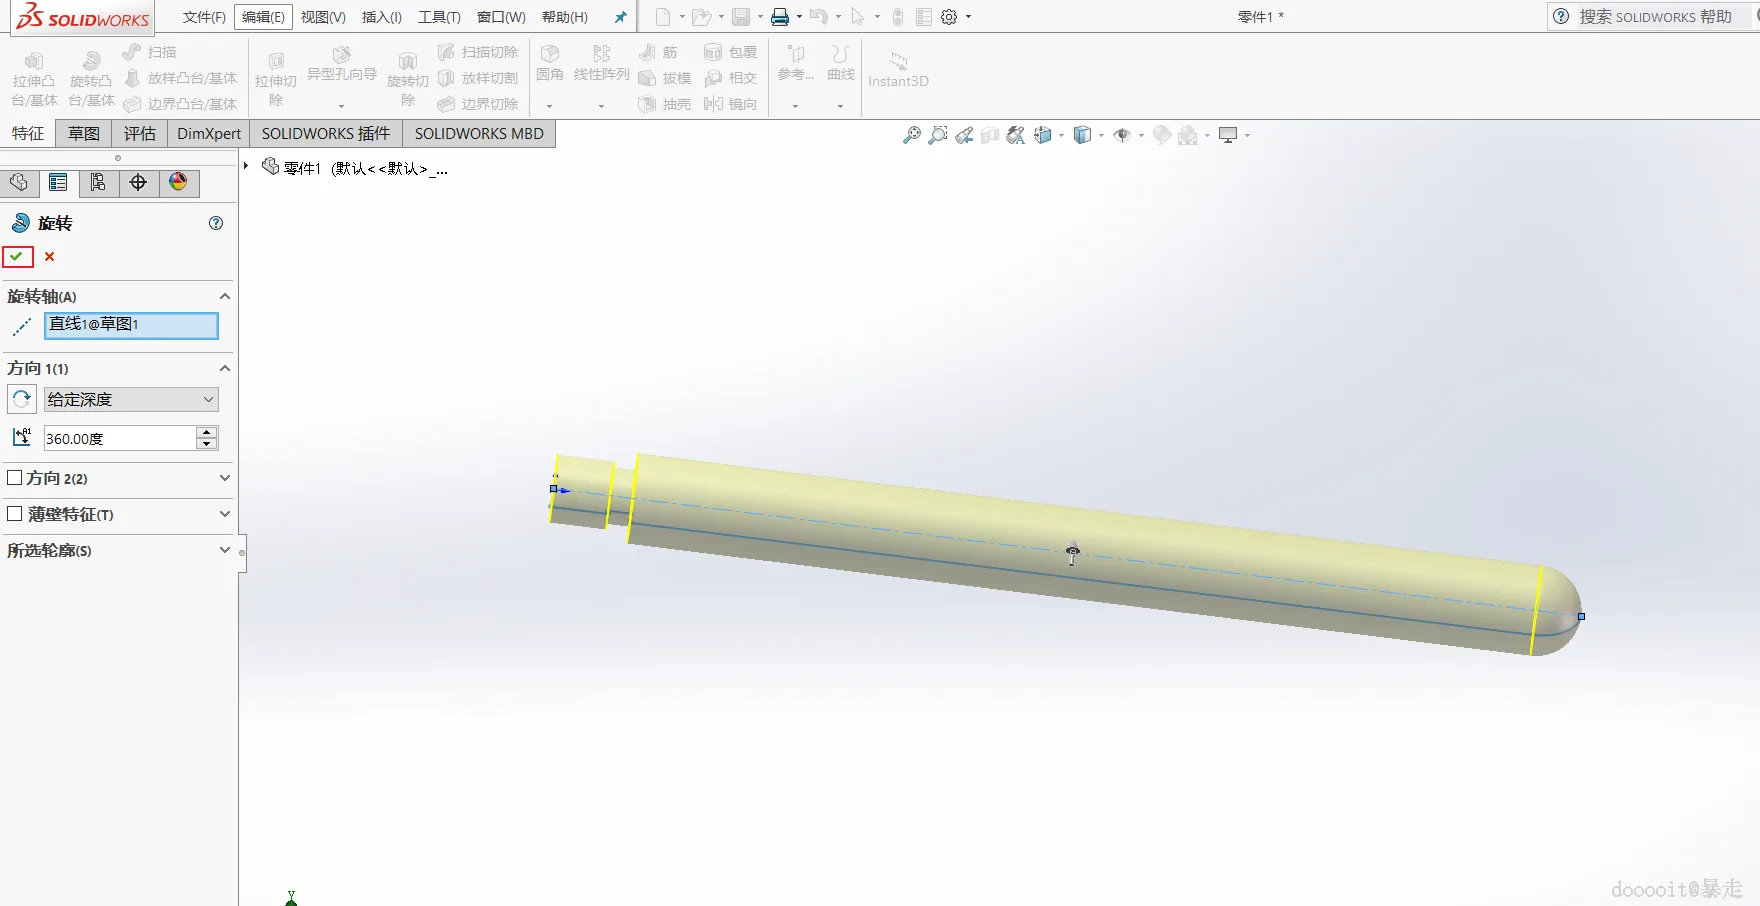Expand the 所选轮廓(S) section
This screenshot has height=906, width=1760.
pos(225,550)
